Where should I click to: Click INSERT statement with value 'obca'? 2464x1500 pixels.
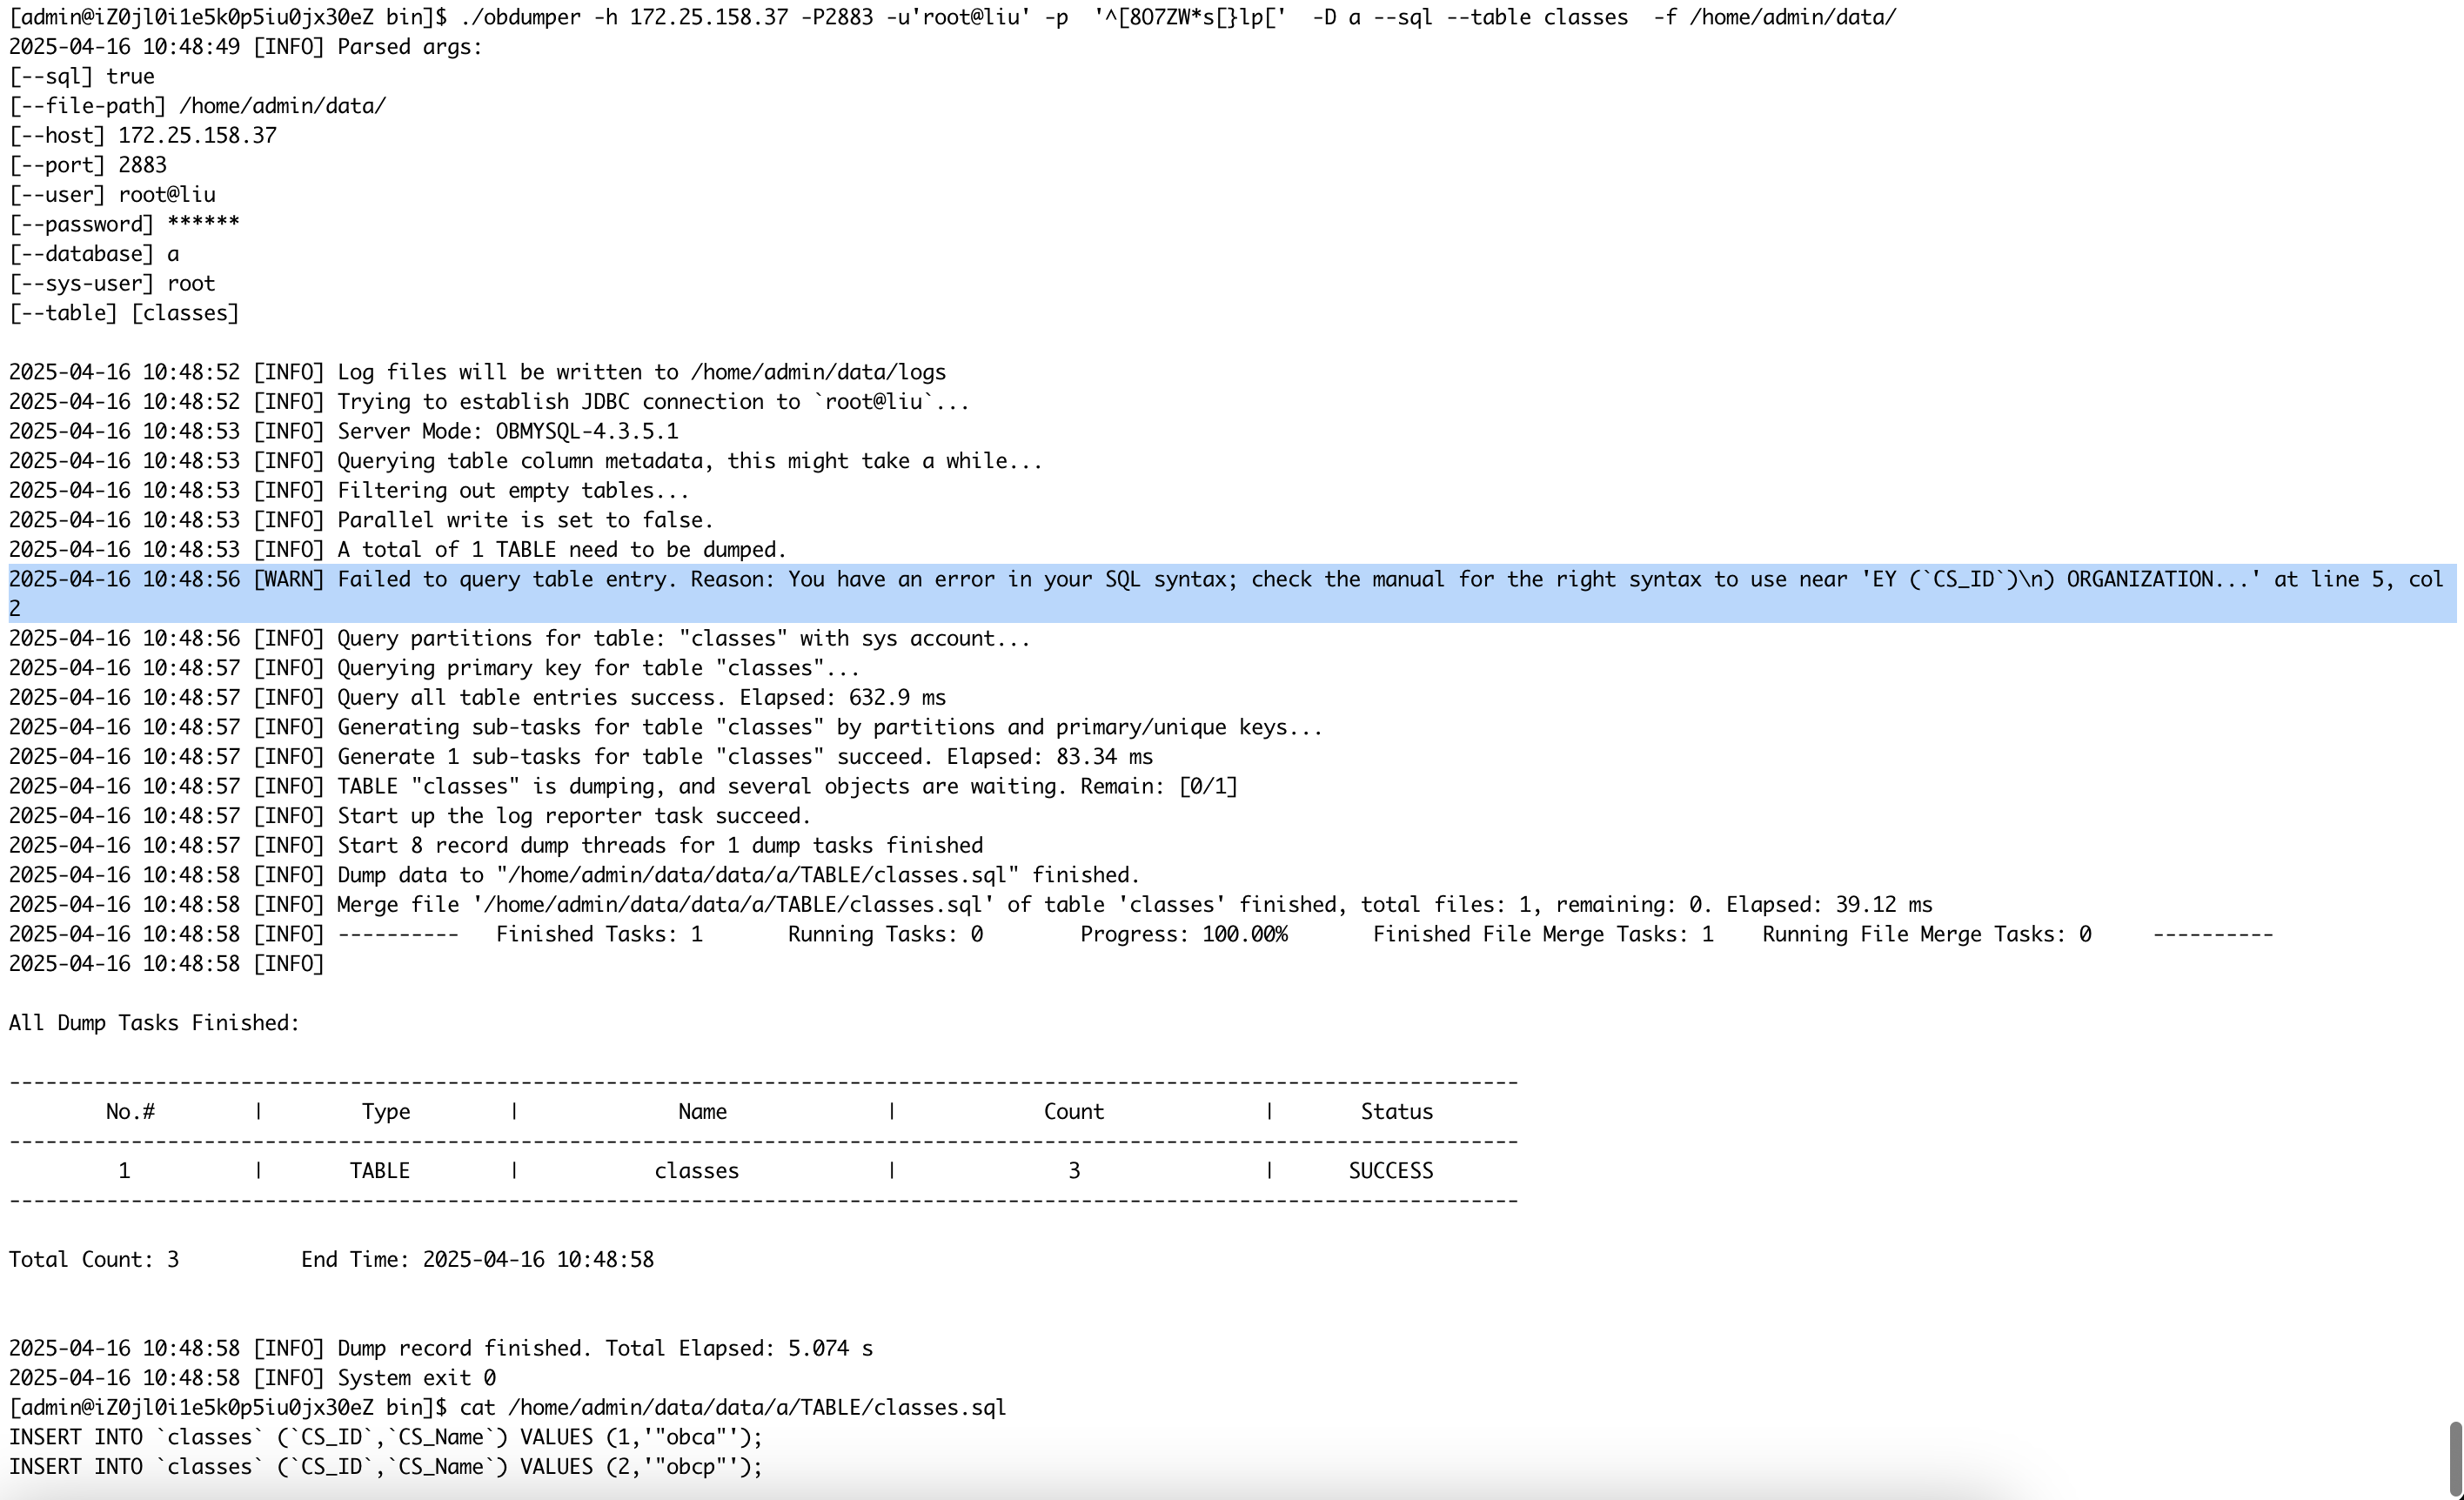(386, 1437)
